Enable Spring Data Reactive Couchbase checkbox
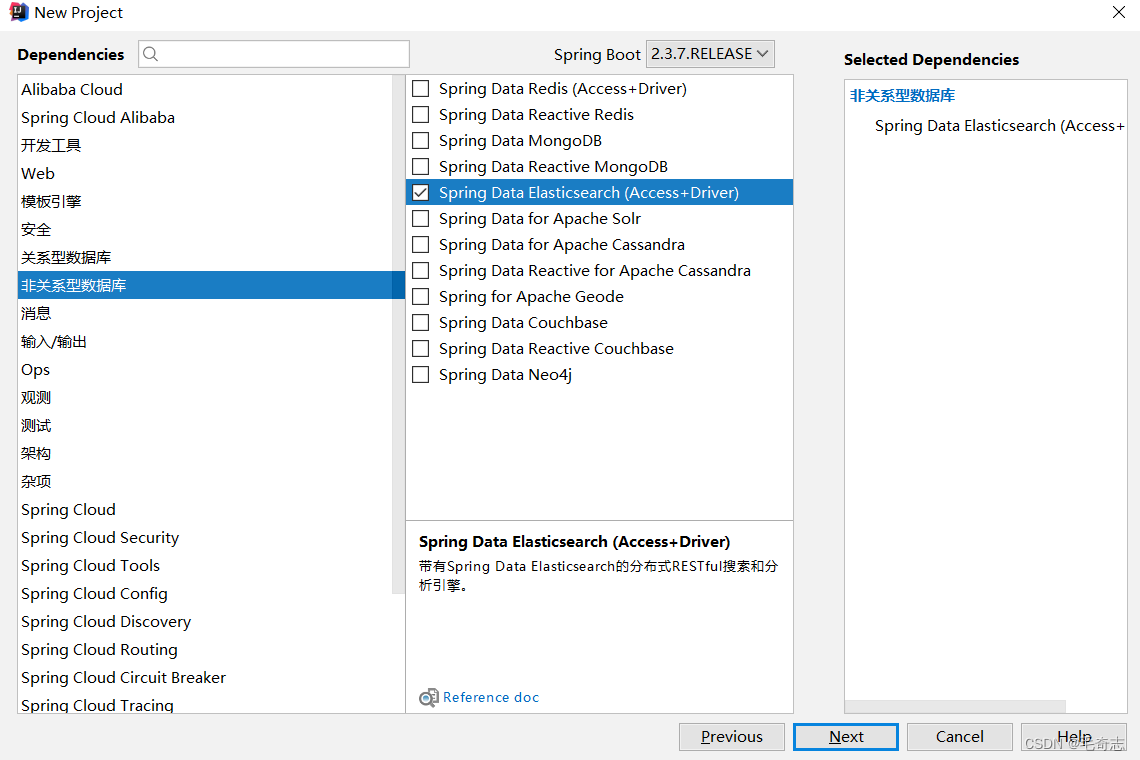Screen dimensions: 1140x760 click(x=420, y=348)
